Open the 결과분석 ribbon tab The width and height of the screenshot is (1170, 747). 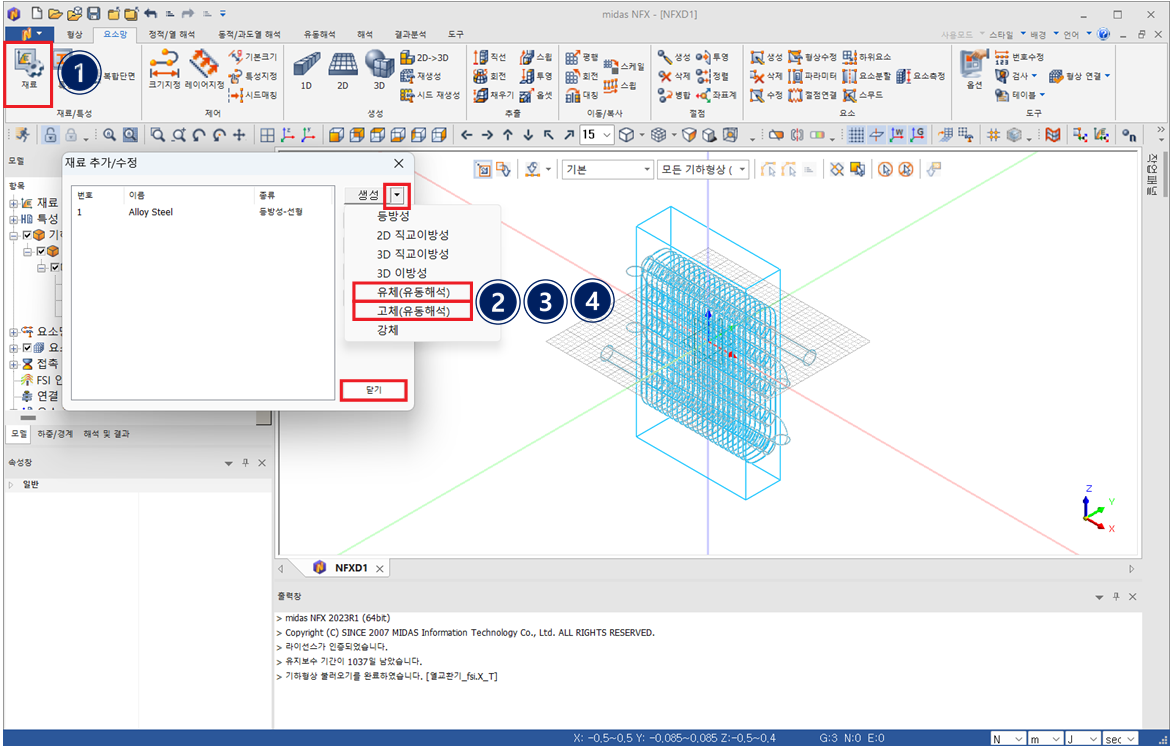click(410, 34)
